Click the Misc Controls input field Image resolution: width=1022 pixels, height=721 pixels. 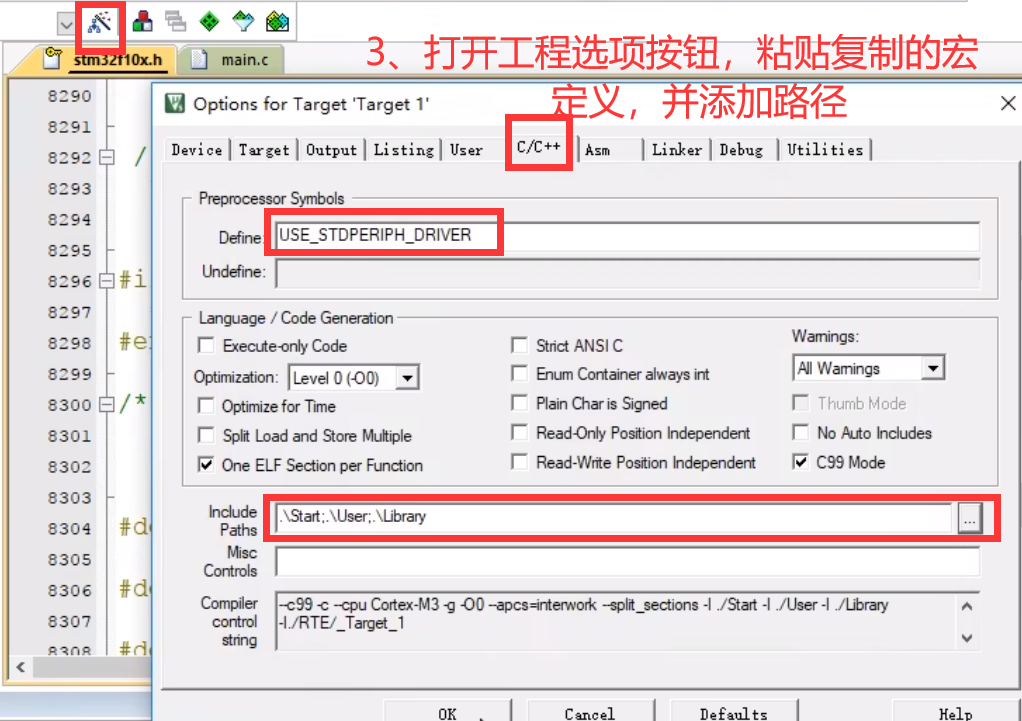[627, 561]
